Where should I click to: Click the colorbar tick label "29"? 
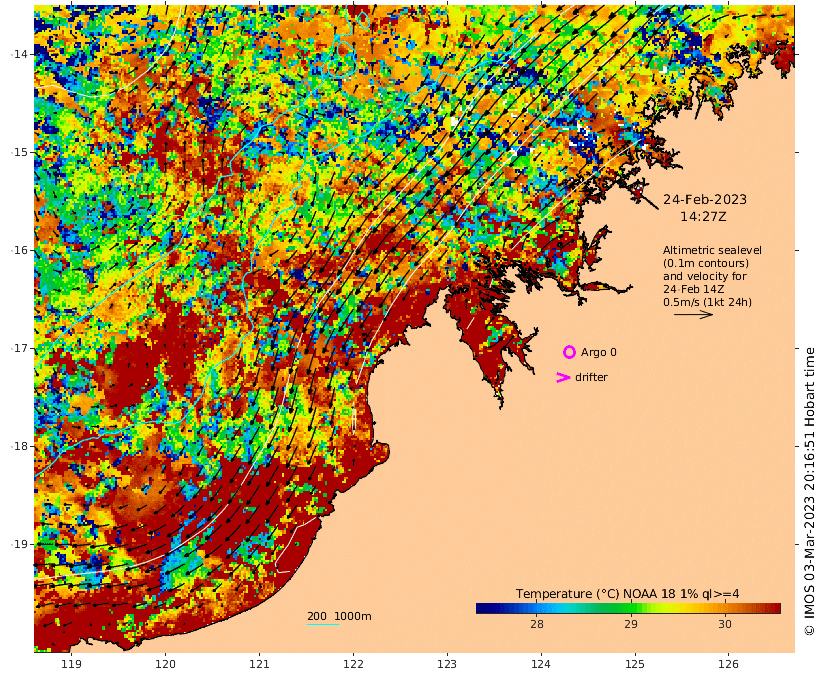(x=631, y=624)
